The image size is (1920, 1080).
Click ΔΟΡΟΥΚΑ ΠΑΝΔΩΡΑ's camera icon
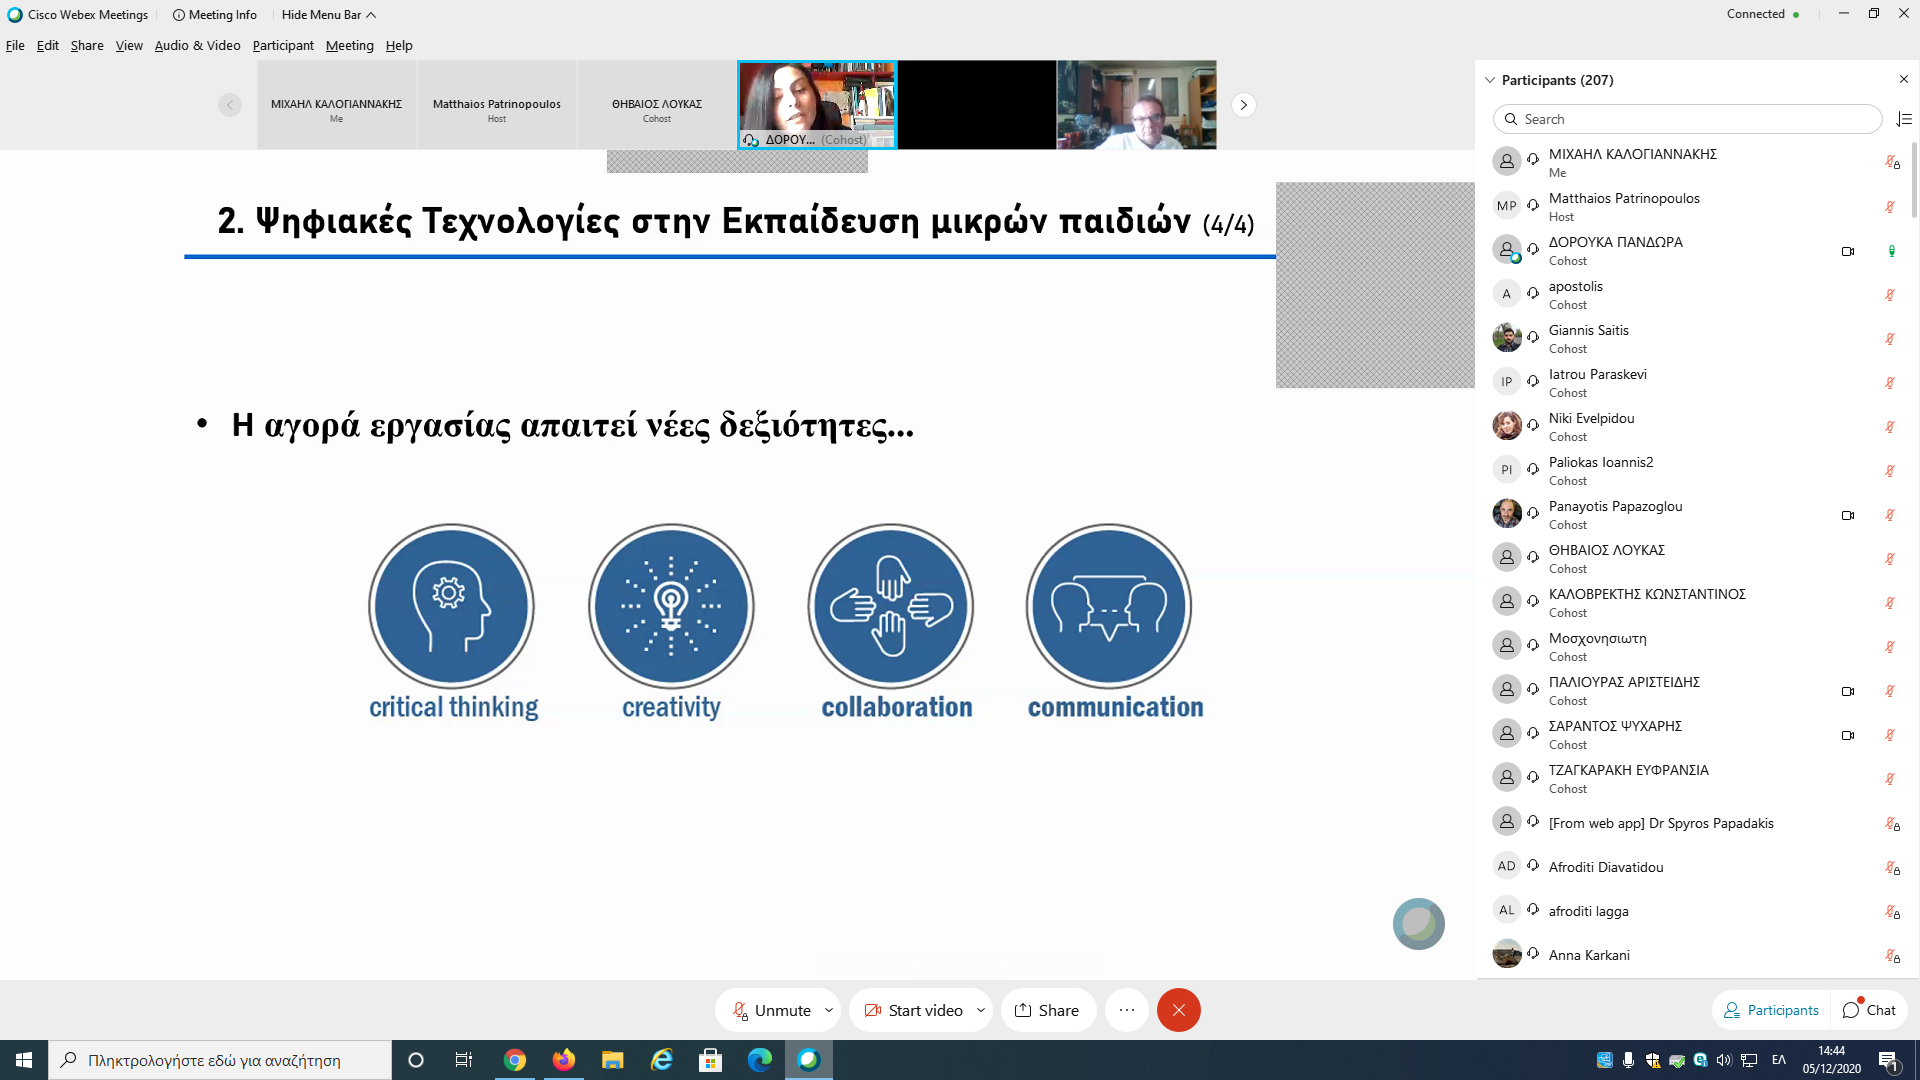[x=1847, y=251]
